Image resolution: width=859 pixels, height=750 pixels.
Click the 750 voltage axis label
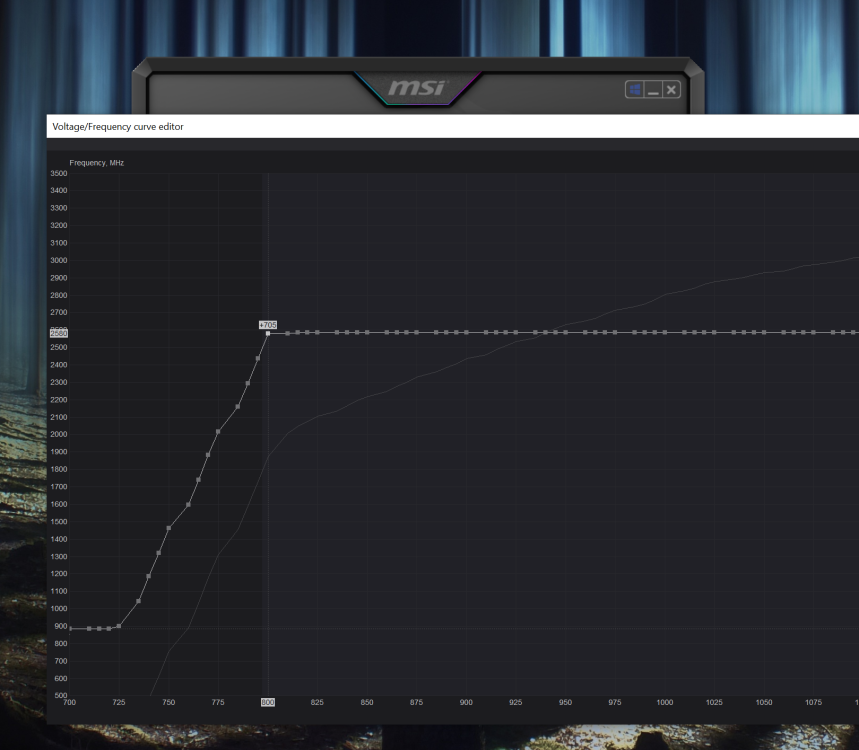pyautogui.click(x=169, y=702)
